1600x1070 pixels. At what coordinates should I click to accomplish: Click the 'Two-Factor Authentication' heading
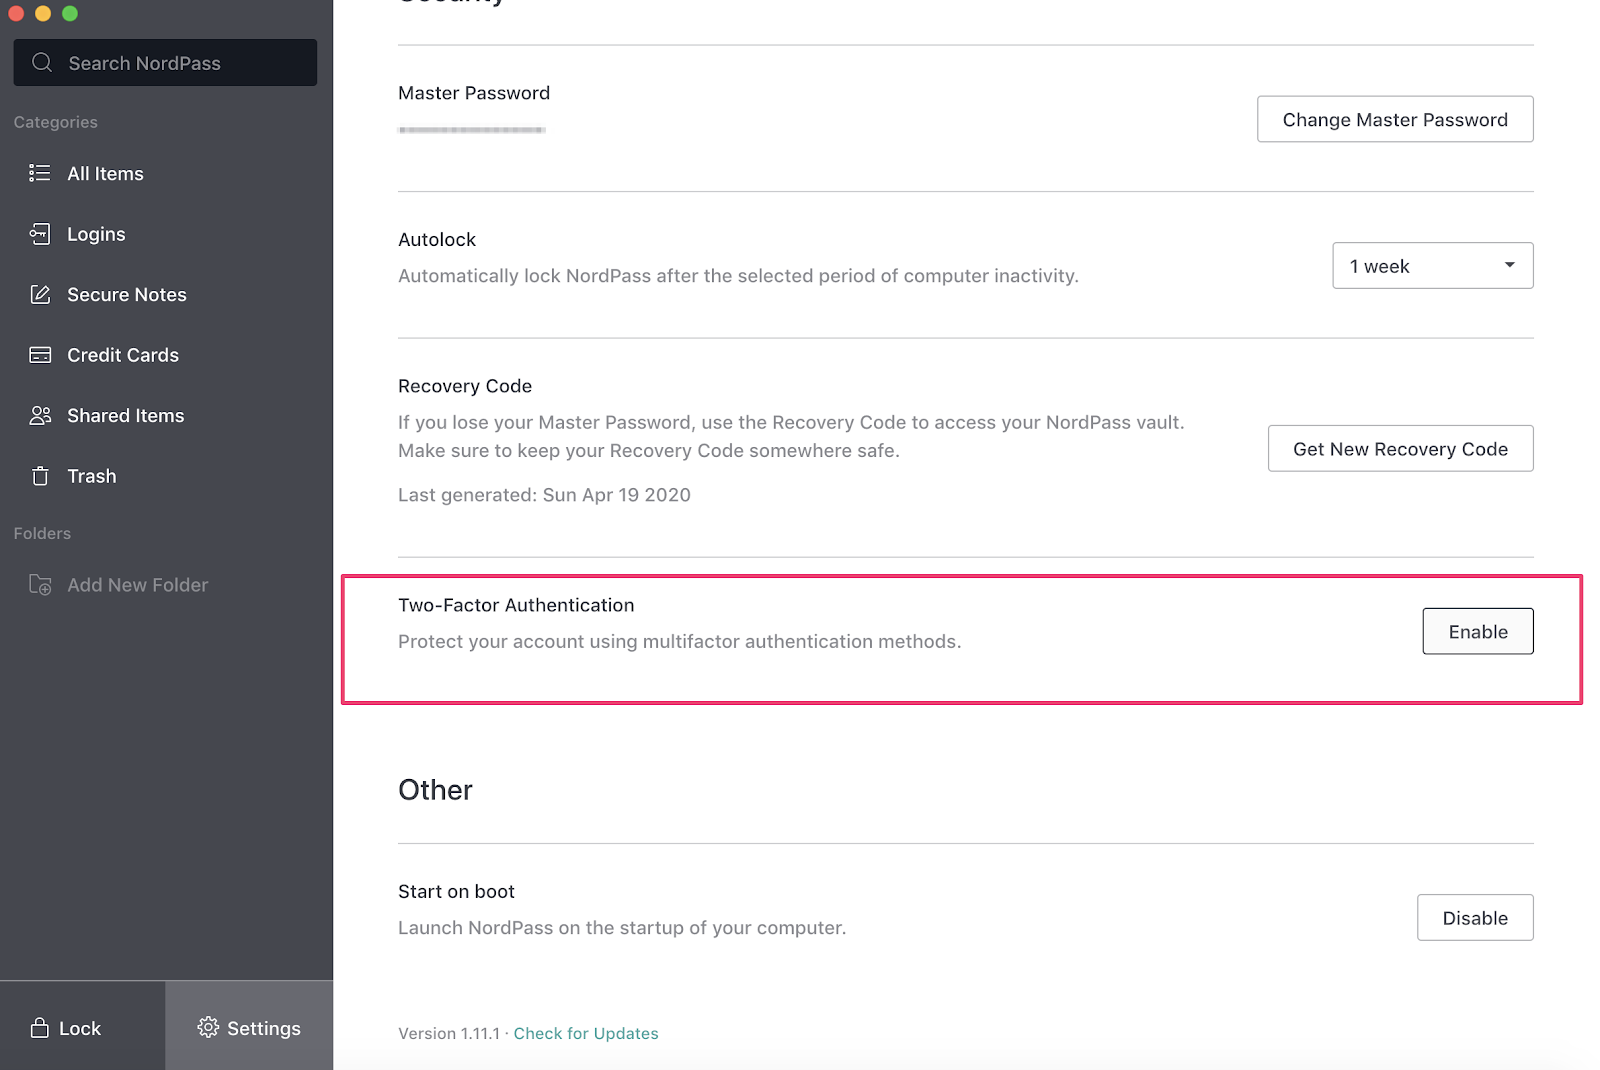tap(516, 605)
